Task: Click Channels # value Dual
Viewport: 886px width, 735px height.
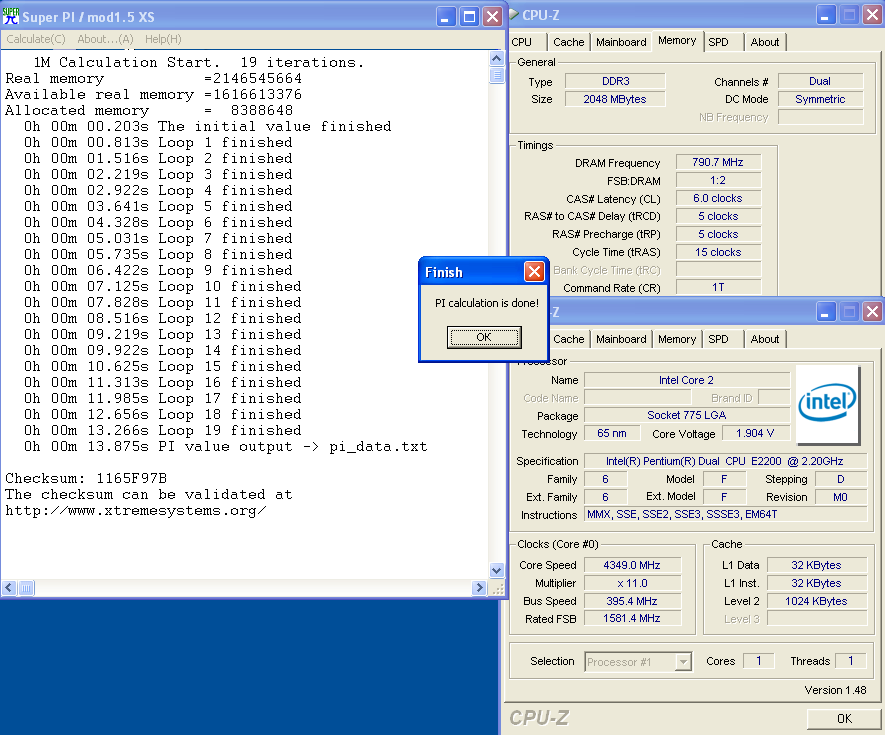Action: pos(820,81)
